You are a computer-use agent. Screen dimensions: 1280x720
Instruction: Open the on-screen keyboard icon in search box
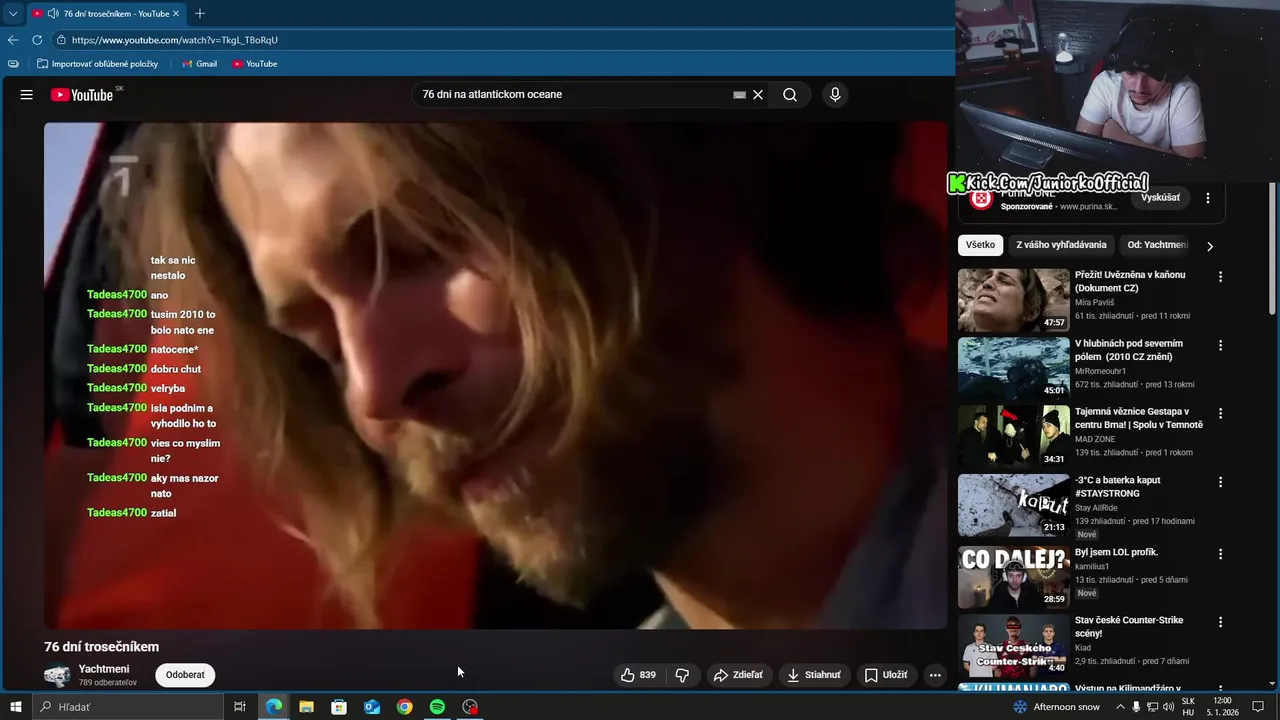click(739, 95)
